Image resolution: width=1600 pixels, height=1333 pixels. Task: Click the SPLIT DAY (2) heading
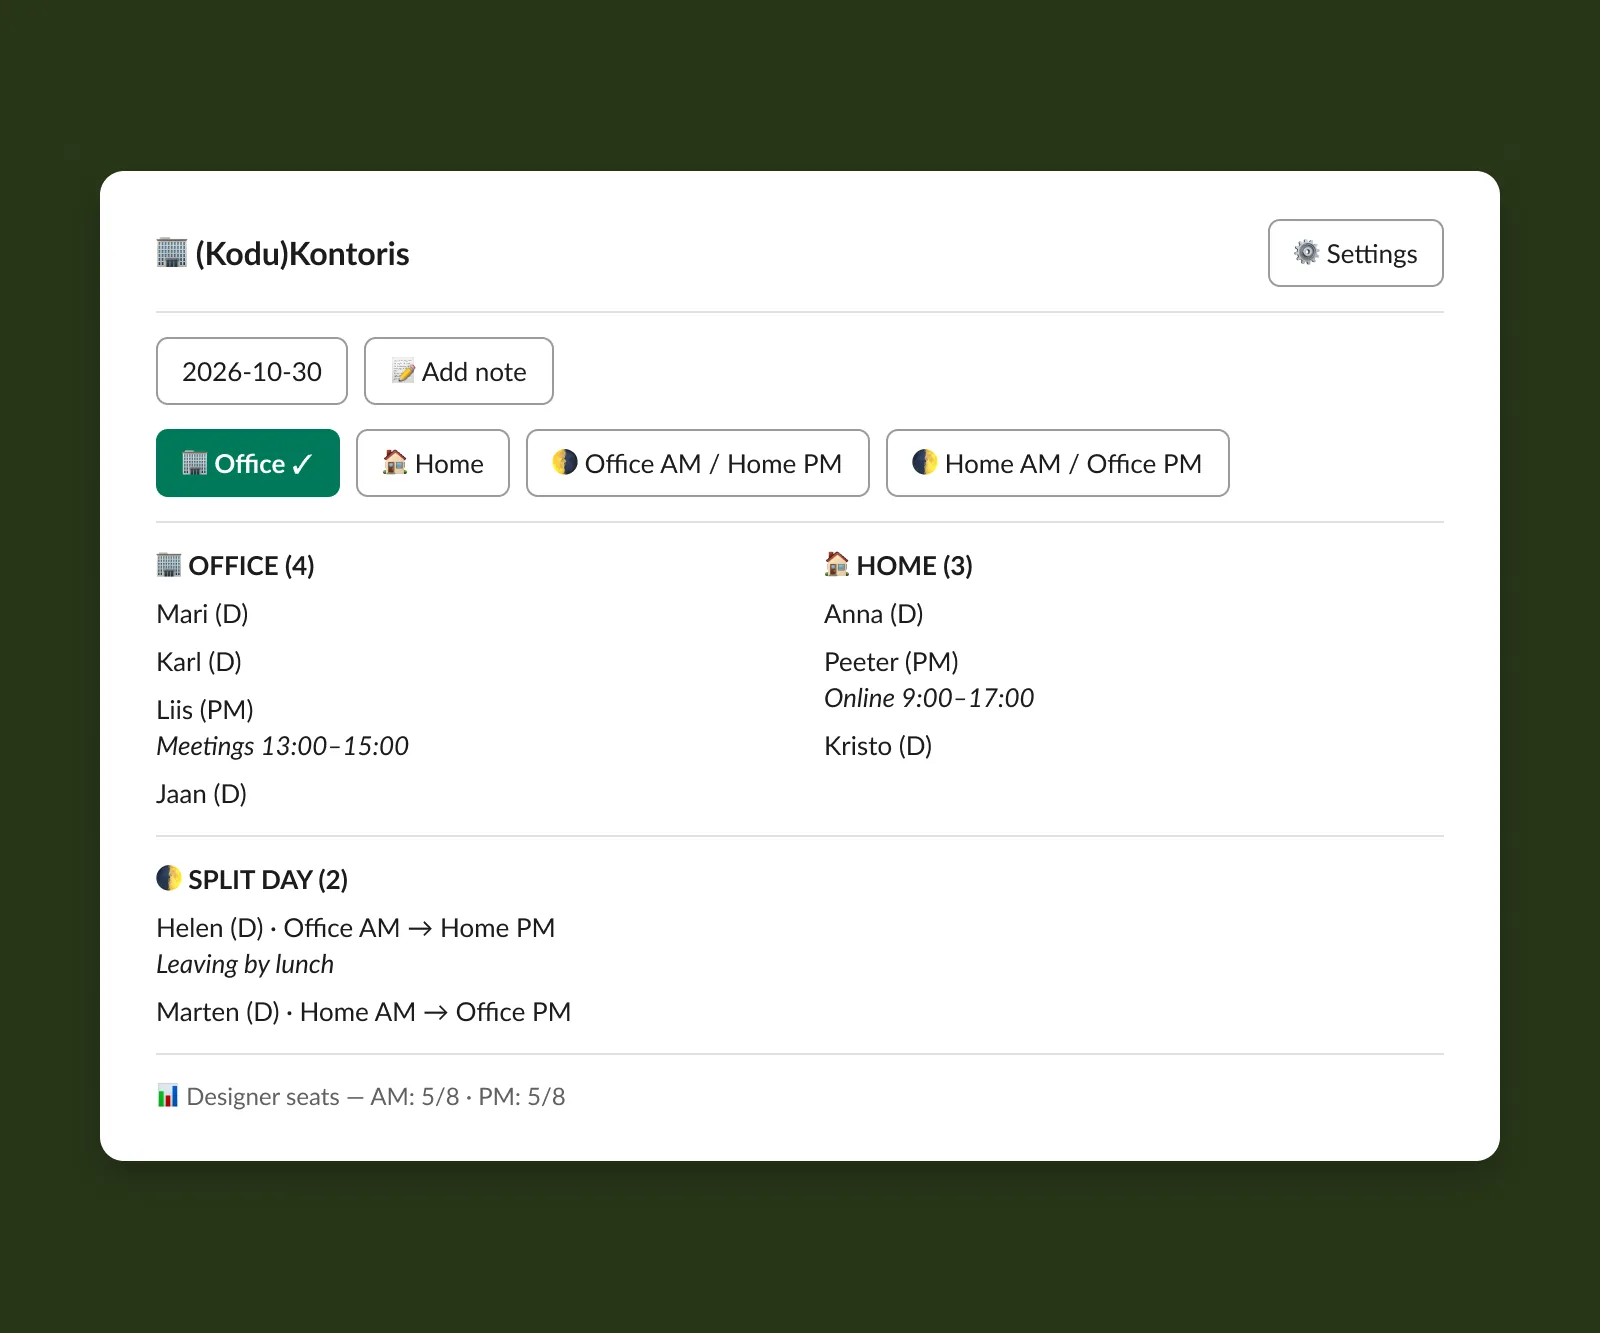coord(268,880)
